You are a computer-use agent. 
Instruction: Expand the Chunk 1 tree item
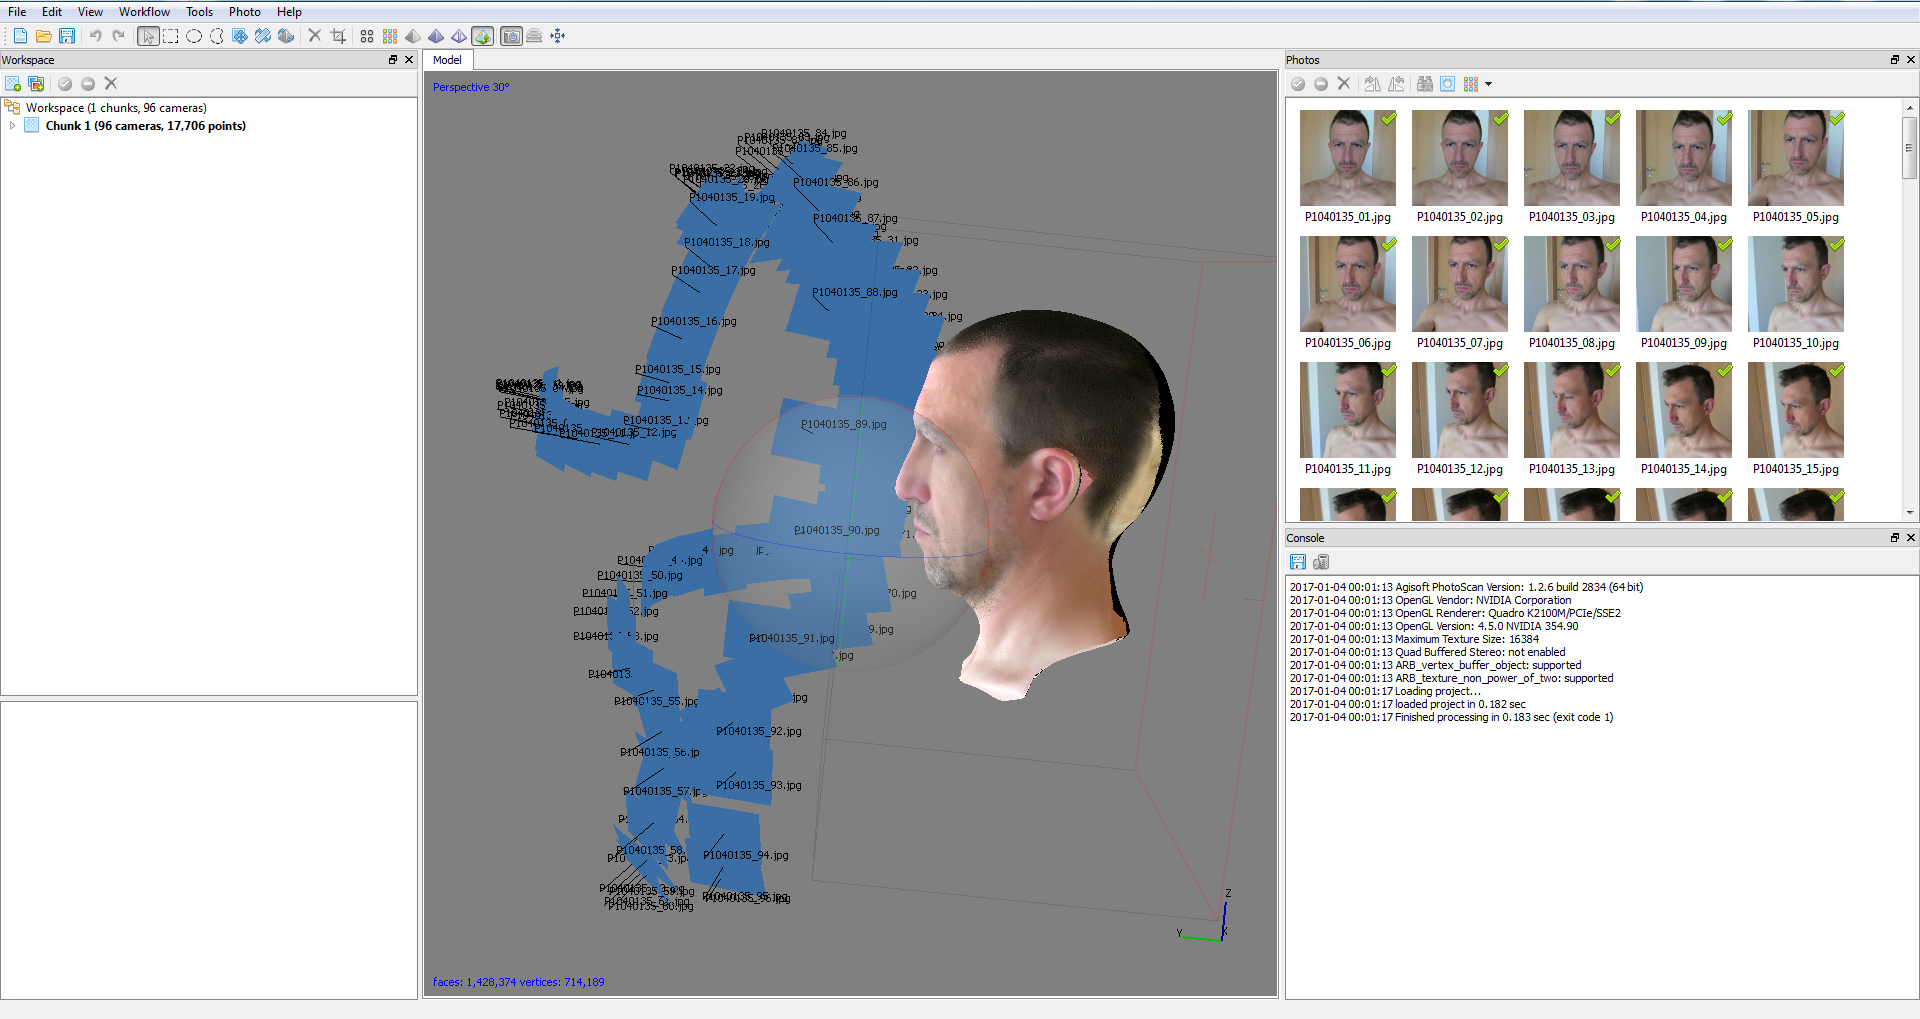[x=12, y=126]
